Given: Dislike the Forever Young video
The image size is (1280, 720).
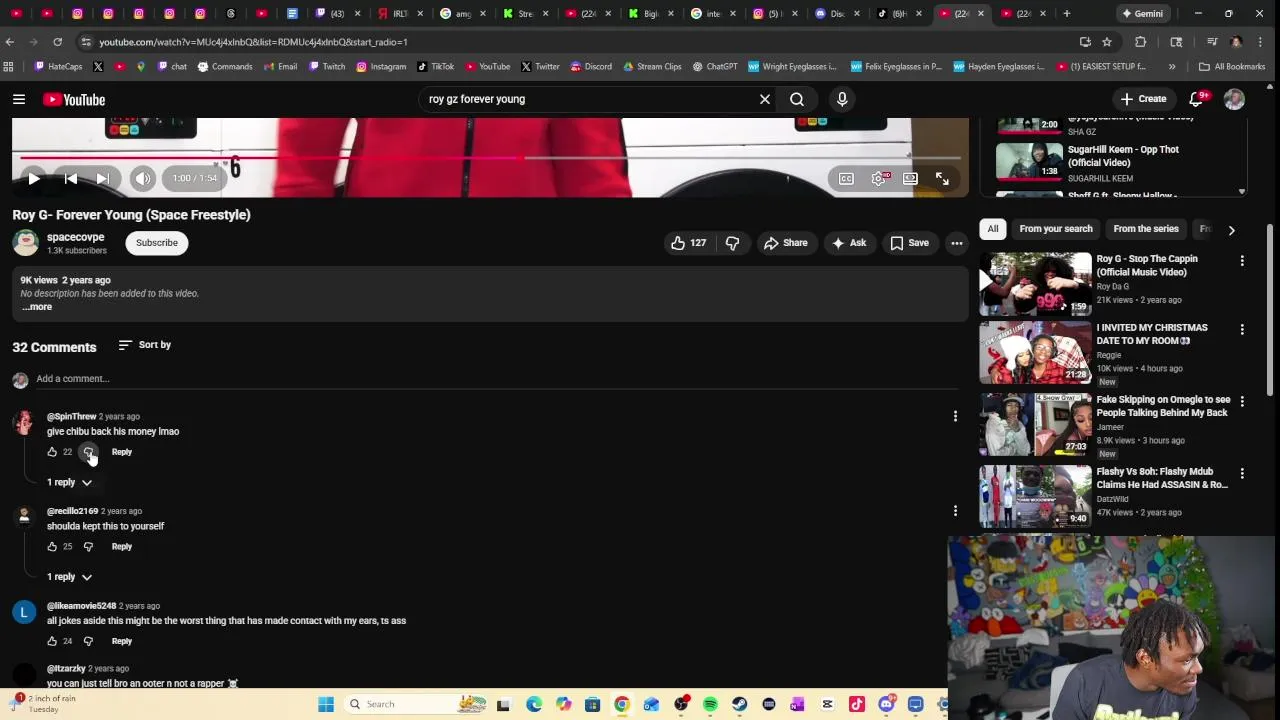Looking at the screenshot, I should 732,243.
